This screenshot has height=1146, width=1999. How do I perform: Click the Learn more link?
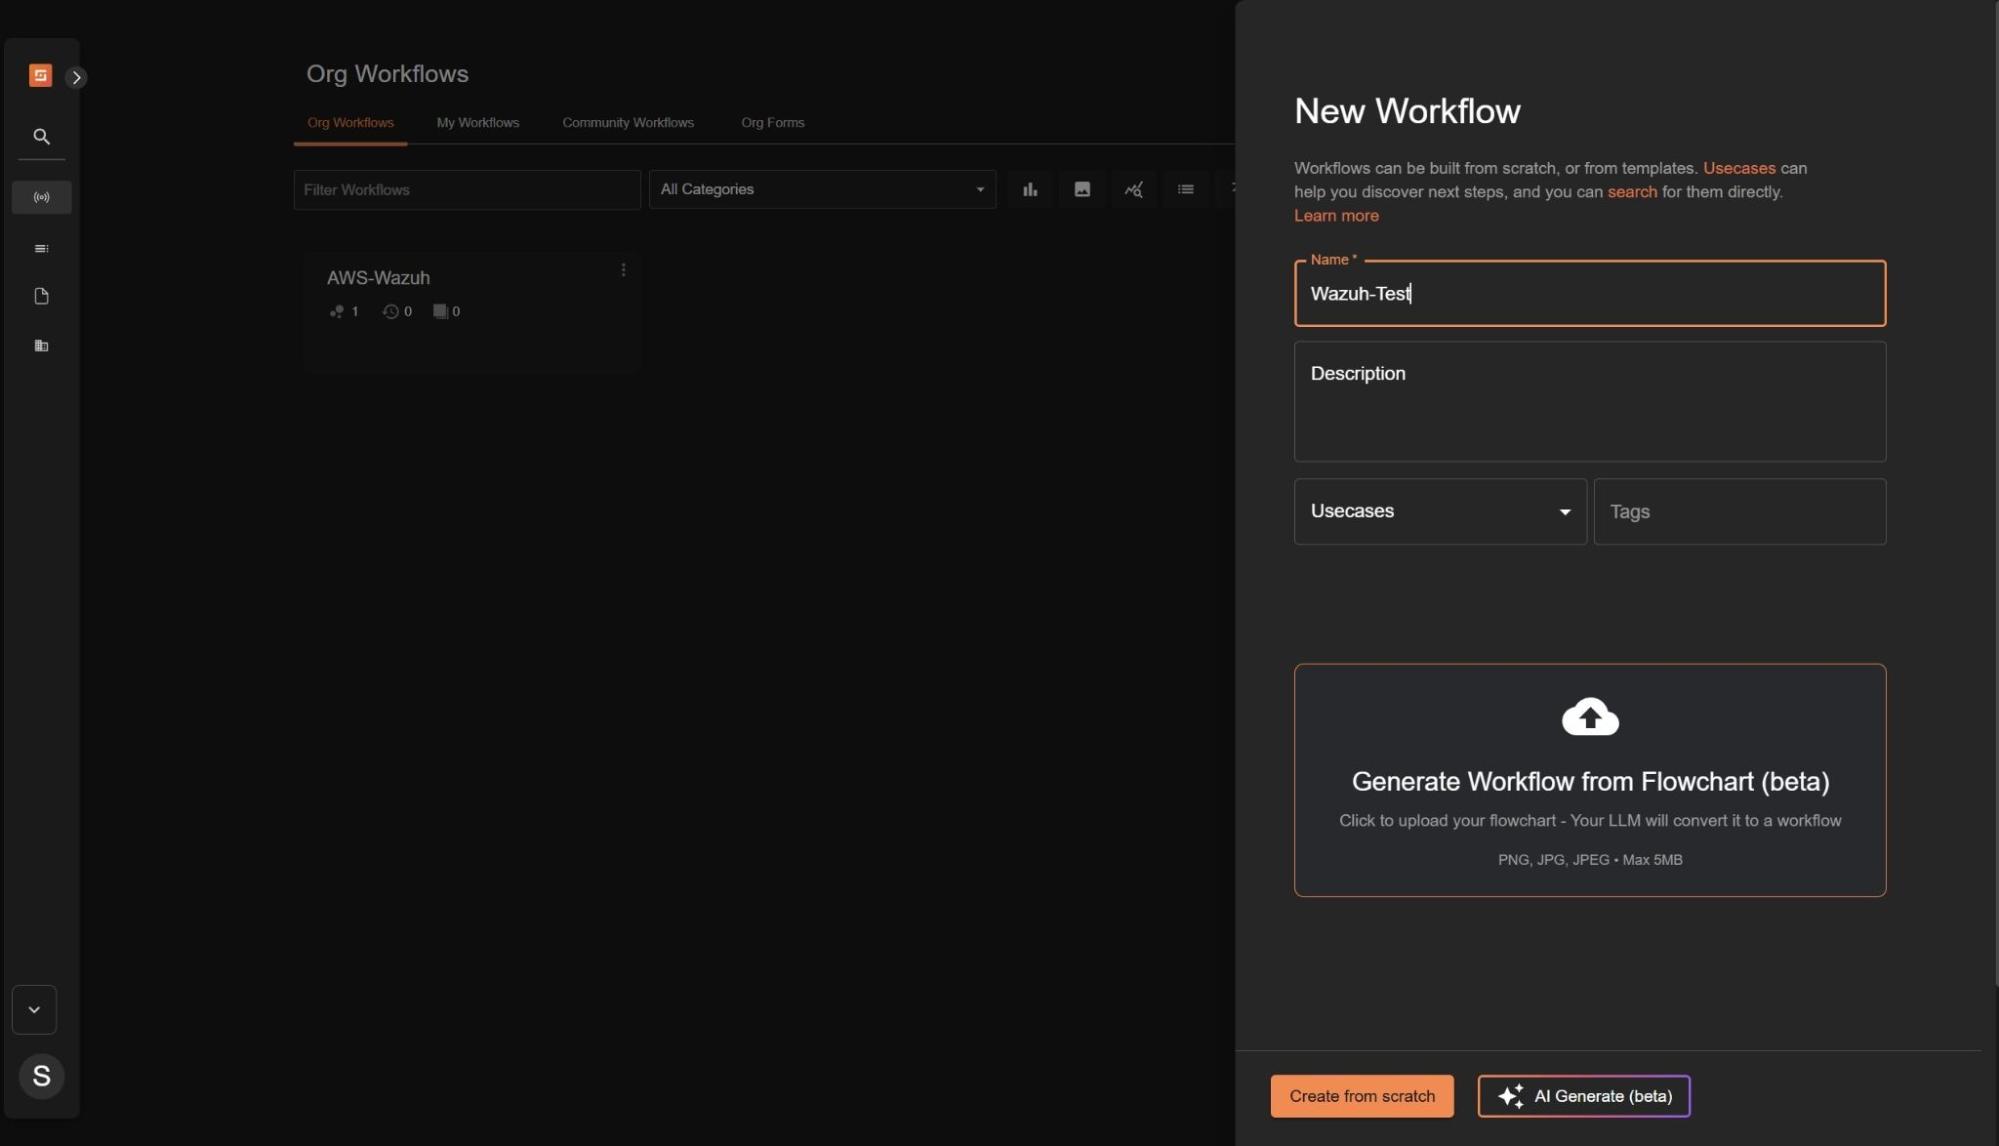pos(1335,215)
